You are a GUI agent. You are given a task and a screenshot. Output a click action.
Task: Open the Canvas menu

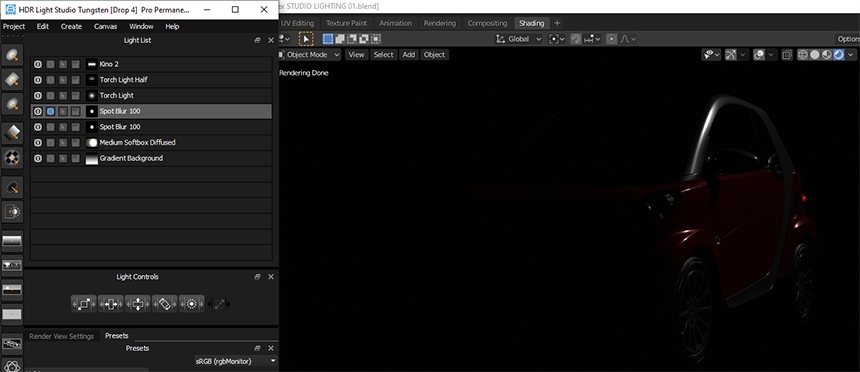105,26
